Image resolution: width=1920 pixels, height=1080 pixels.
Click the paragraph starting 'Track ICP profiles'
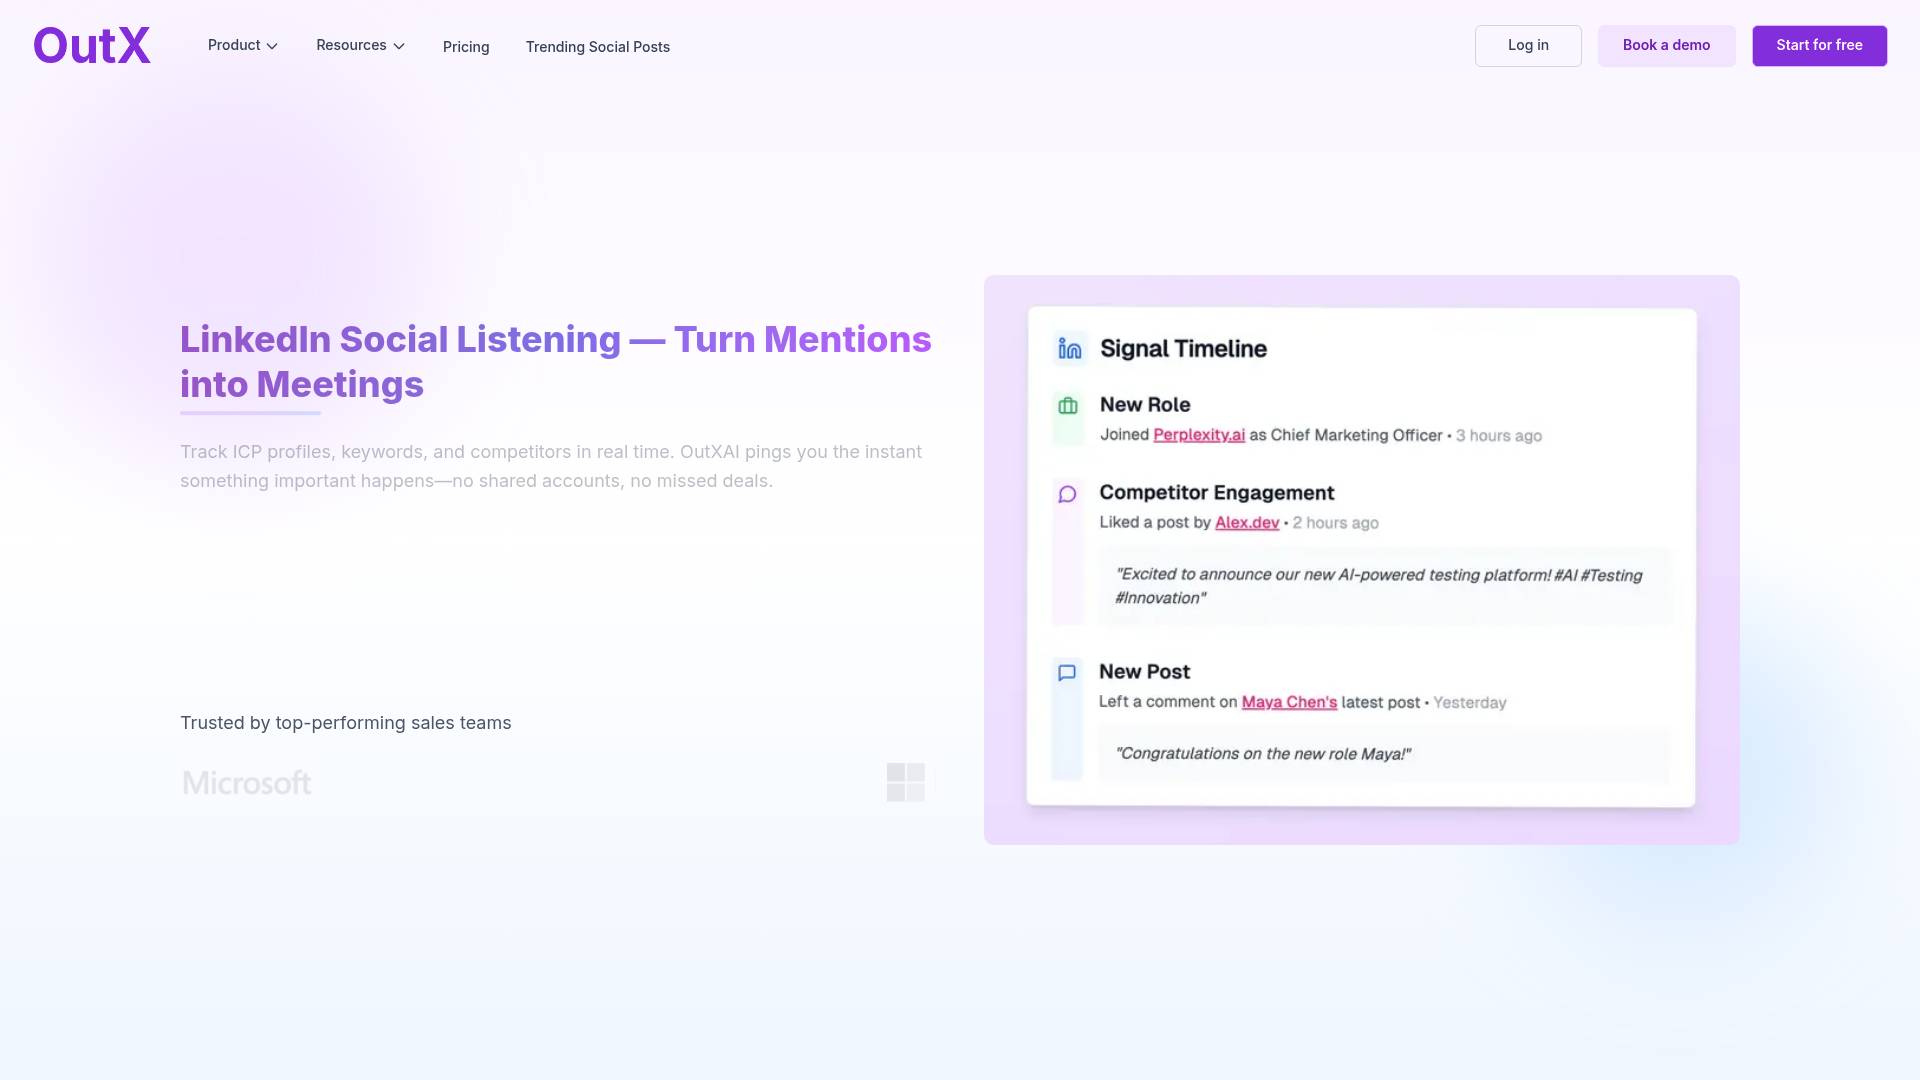tap(551, 467)
